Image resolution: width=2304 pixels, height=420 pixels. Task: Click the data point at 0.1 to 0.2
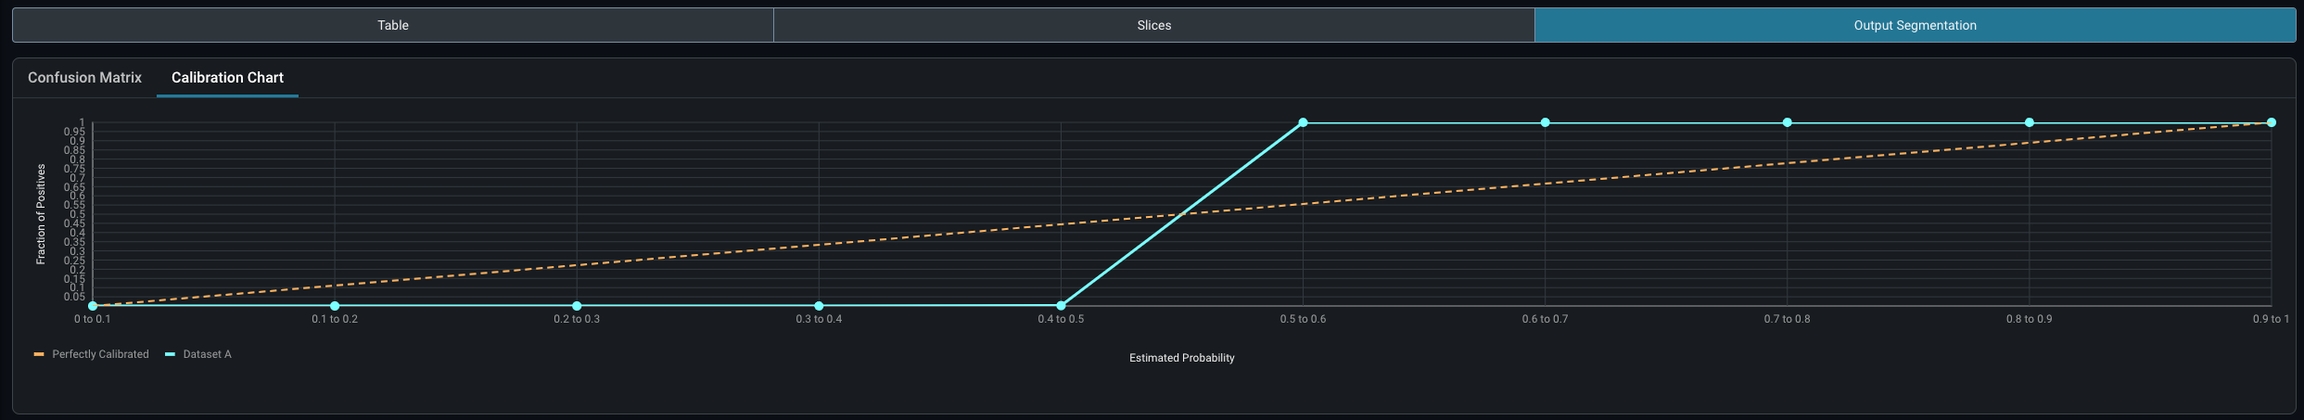(335, 306)
